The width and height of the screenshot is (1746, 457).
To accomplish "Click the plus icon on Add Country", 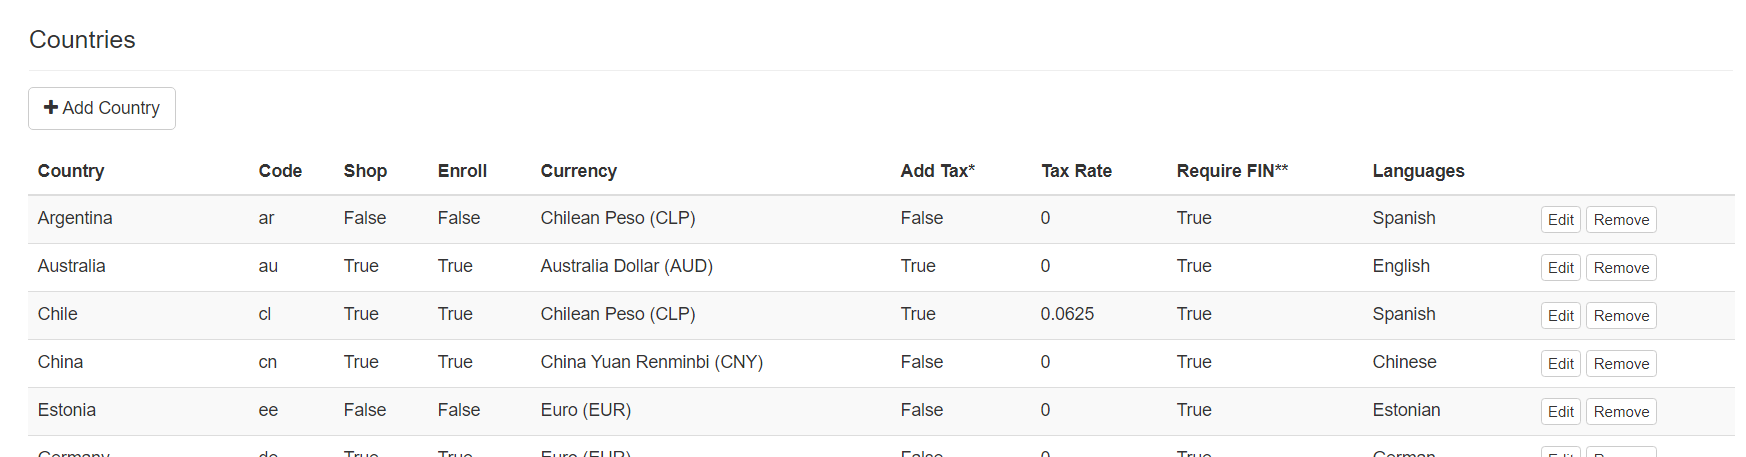I will tap(51, 108).
